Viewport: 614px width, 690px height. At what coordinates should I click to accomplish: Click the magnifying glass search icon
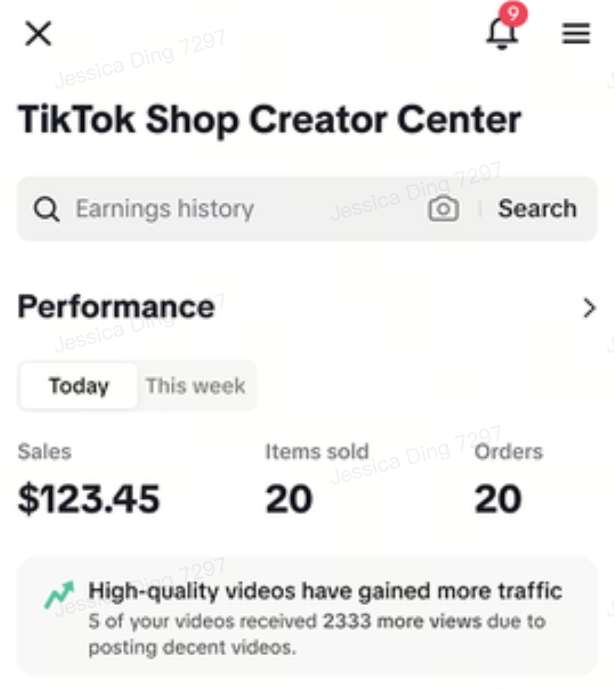coord(46,209)
